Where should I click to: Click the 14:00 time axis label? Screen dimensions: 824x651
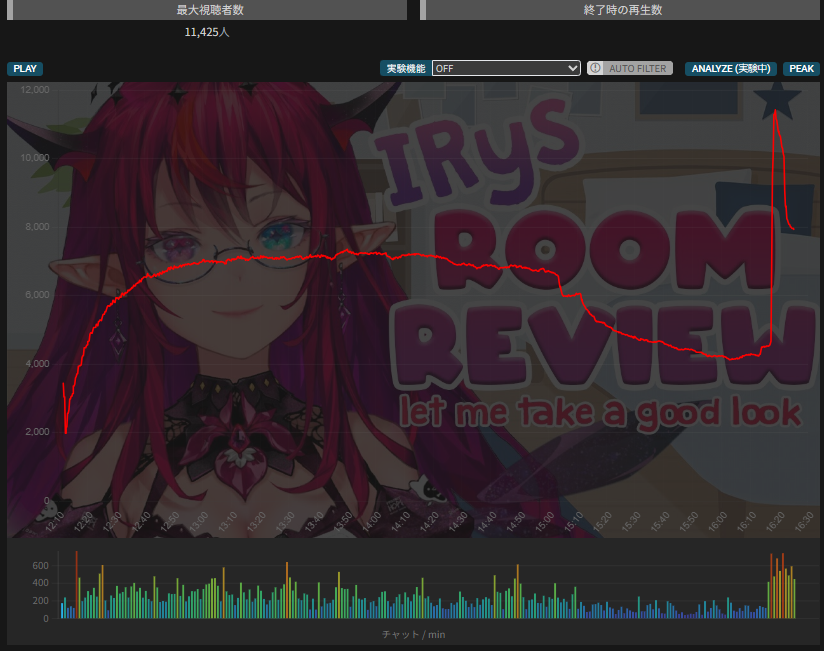[372, 522]
